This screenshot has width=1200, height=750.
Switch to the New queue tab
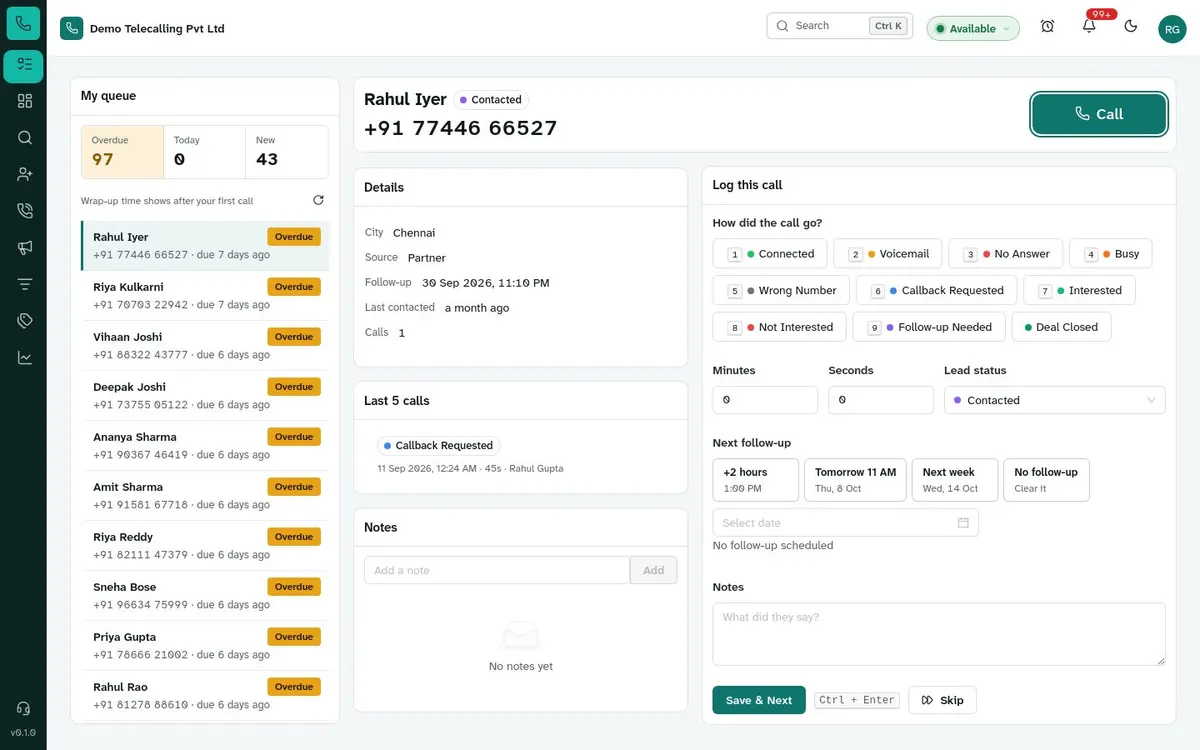tap(287, 152)
